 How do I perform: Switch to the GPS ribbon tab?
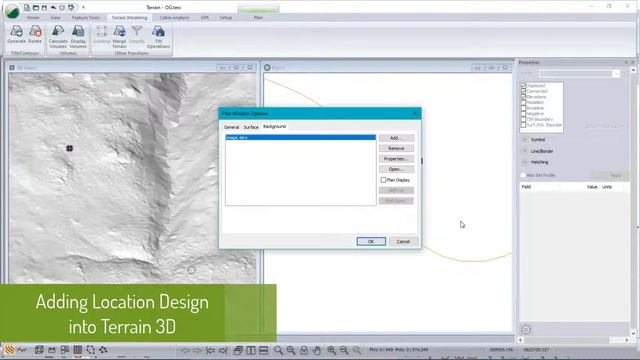coord(205,18)
